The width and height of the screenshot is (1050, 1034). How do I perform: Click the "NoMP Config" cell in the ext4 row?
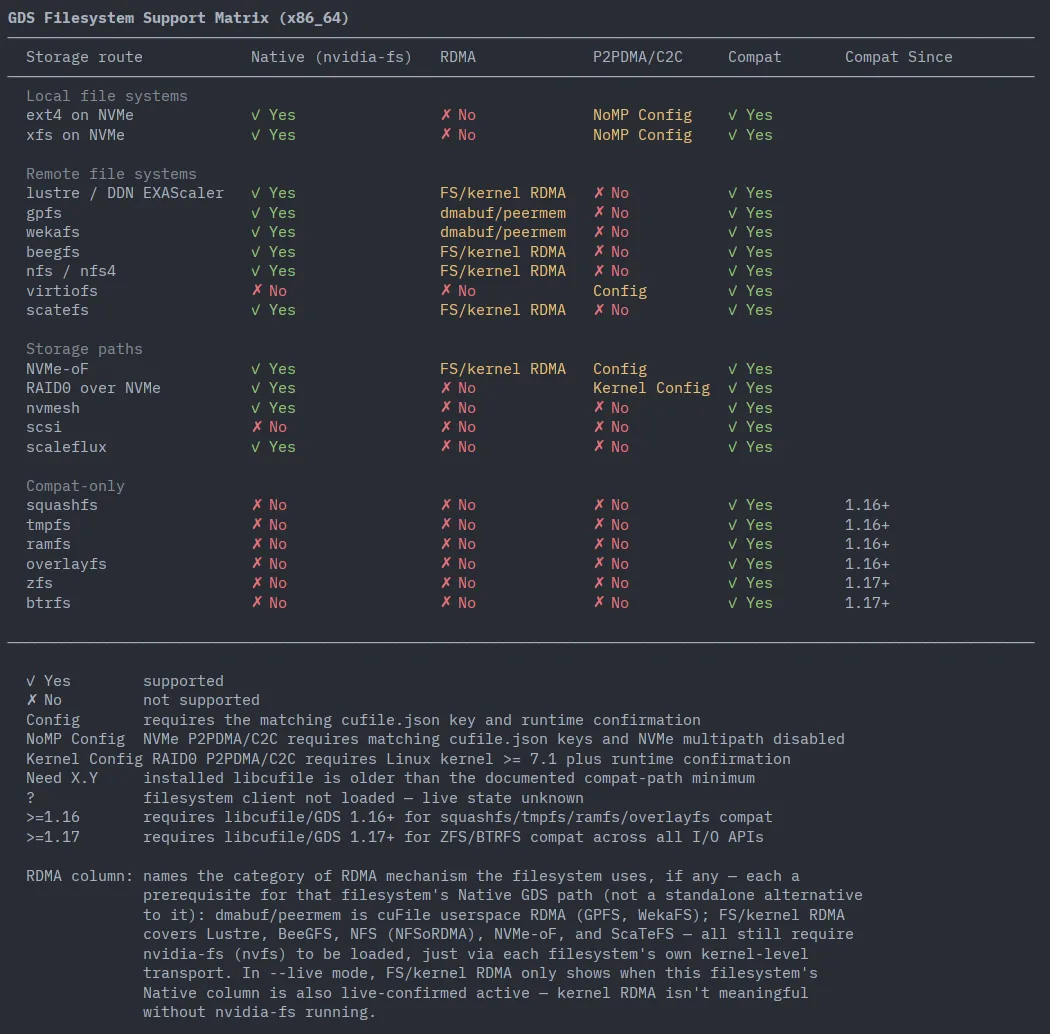click(x=642, y=115)
